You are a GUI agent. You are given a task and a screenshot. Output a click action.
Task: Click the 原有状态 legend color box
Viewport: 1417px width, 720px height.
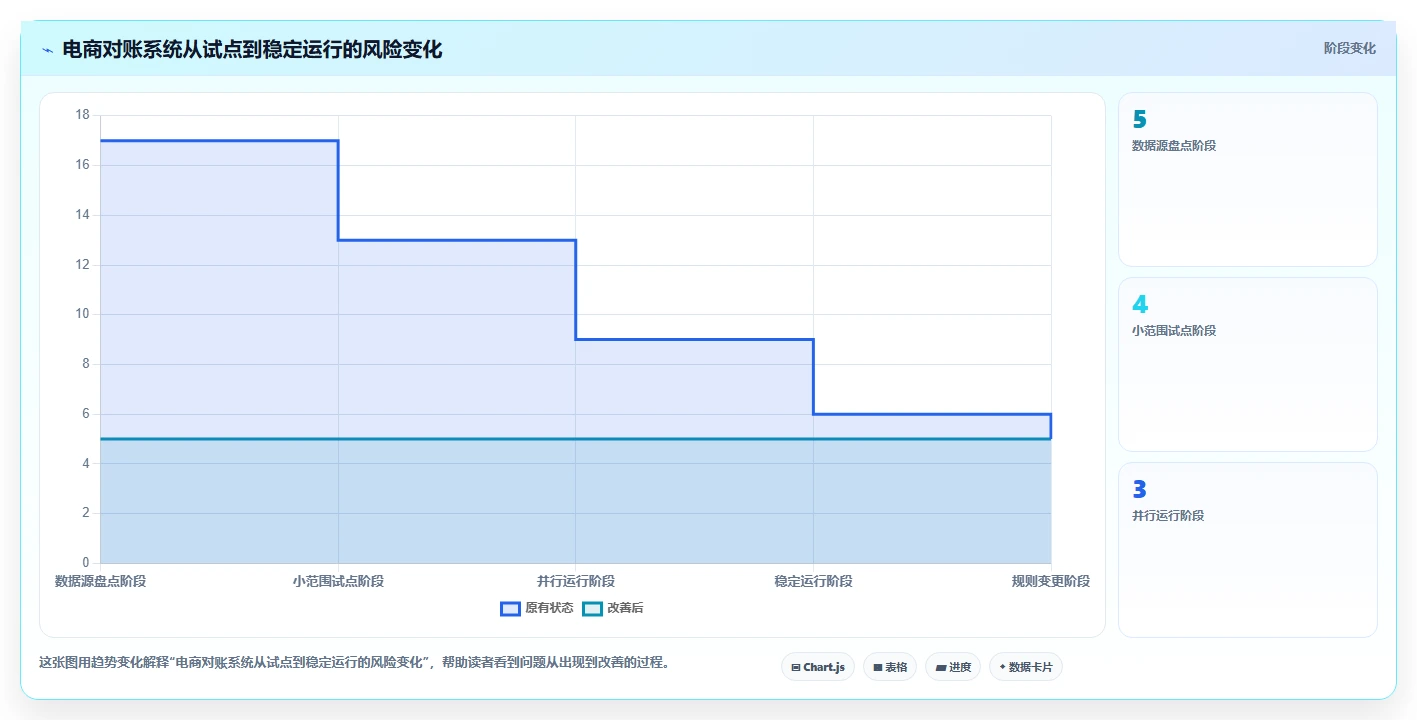tap(510, 608)
